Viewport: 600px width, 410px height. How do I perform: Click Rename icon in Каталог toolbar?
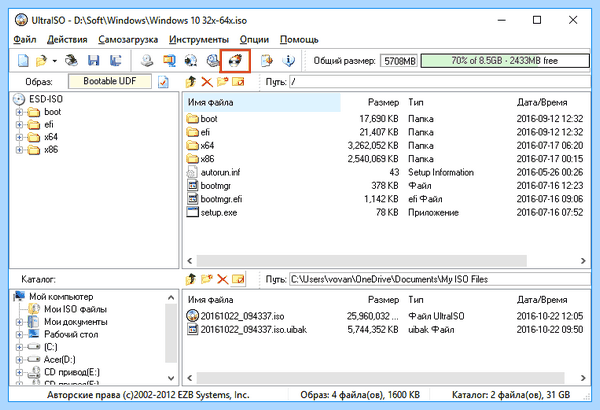point(238,279)
